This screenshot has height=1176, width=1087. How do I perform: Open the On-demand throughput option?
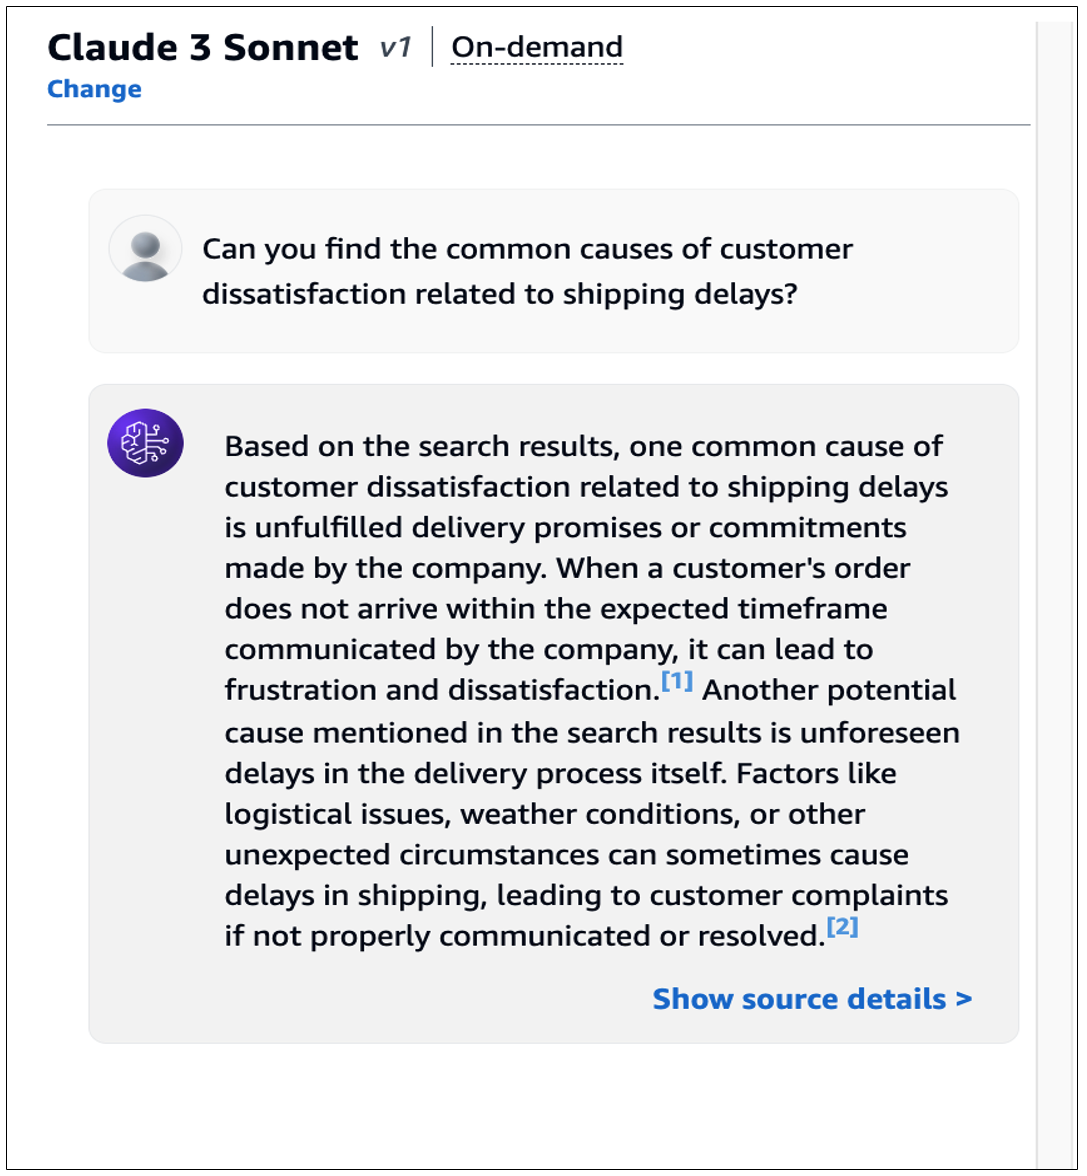click(x=536, y=47)
